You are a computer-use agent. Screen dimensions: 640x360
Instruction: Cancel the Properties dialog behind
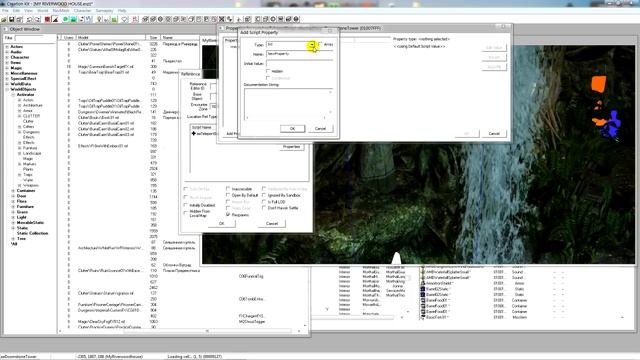[494, 133]
